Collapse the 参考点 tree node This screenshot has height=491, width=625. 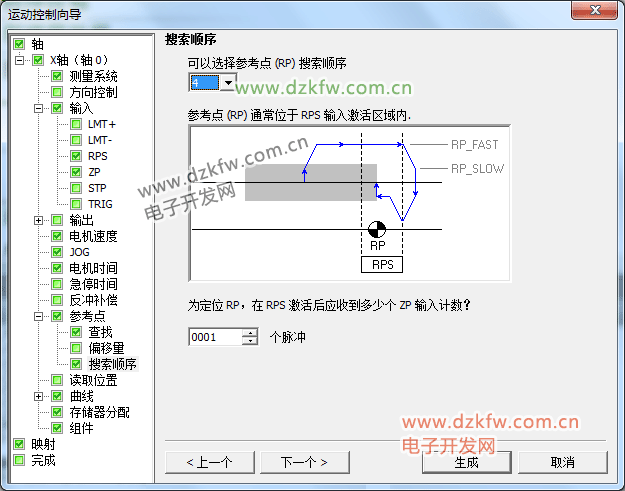click(39, 316)
